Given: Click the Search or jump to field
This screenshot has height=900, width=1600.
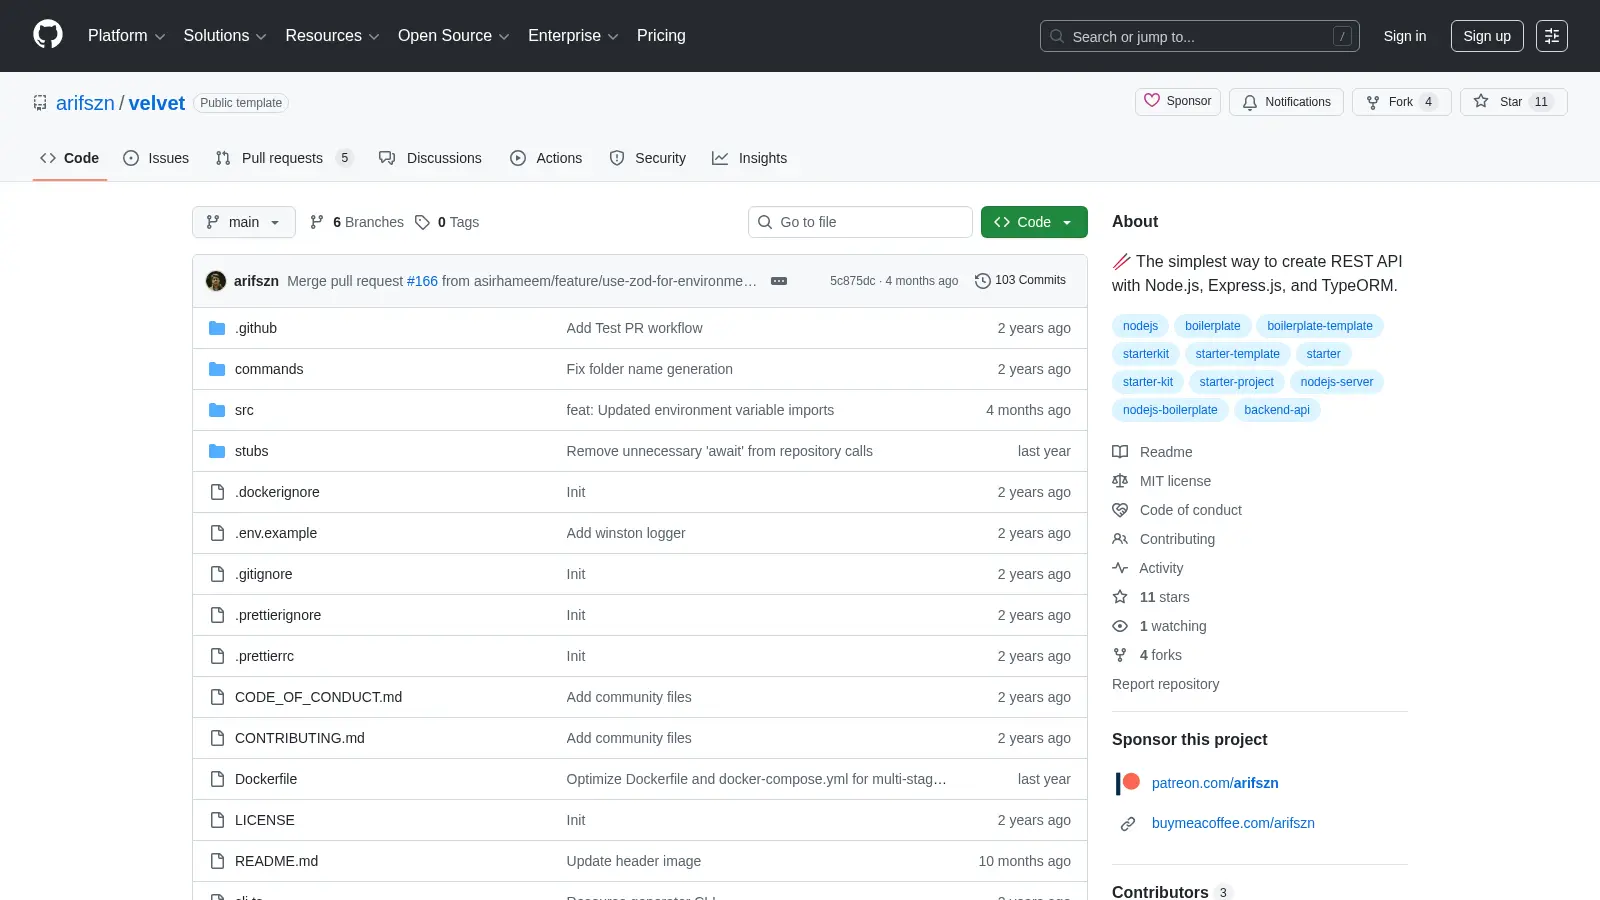Looking at the screenshot, I should coord(1199,36).
